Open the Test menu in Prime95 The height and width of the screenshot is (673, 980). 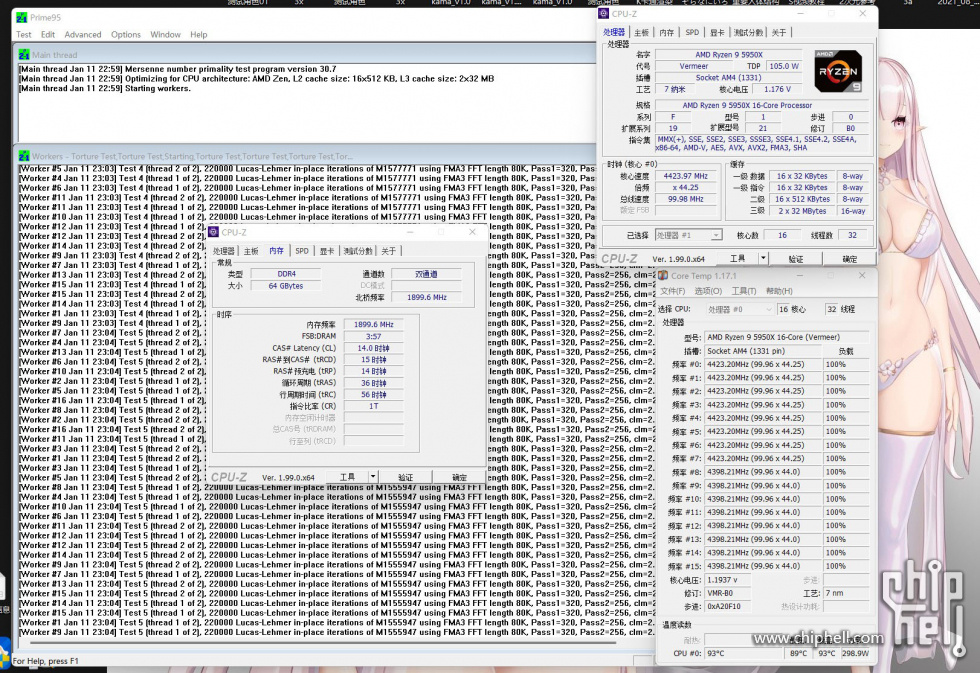[24, 34]
